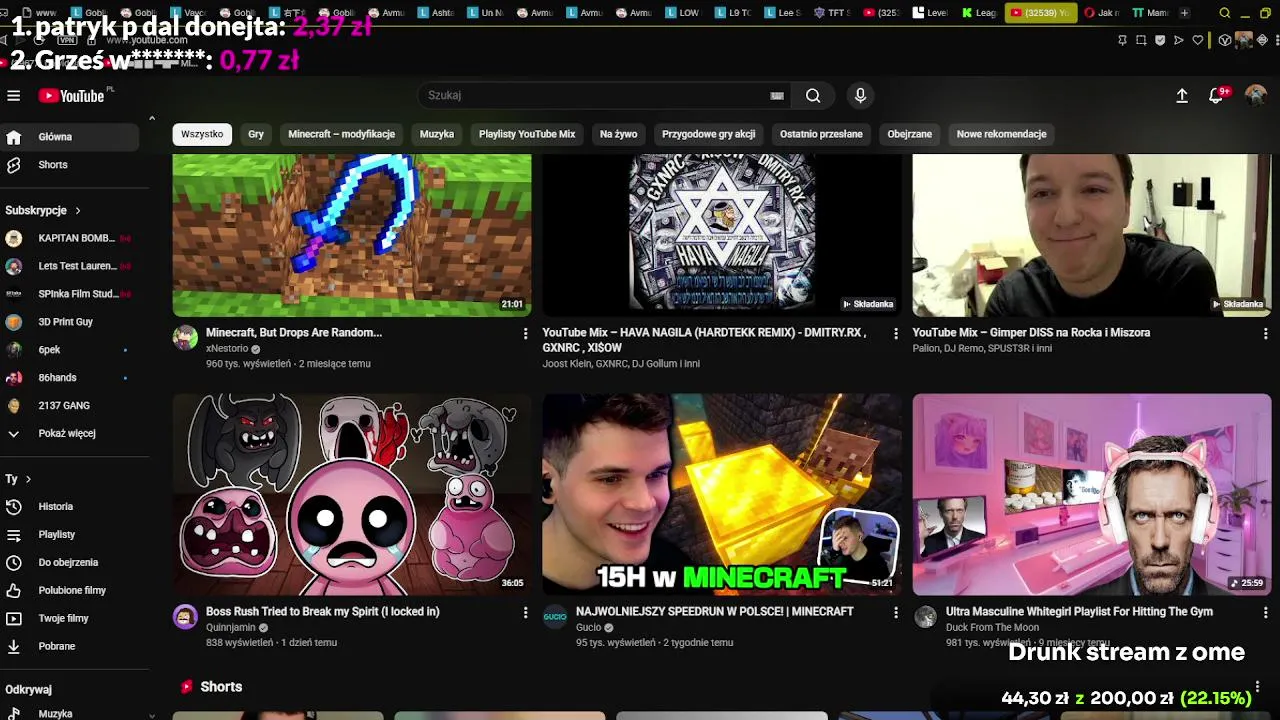1280x720 pixels.
Task: Open Polubione filmy liked videos
Action: click(x=70, y=591)
